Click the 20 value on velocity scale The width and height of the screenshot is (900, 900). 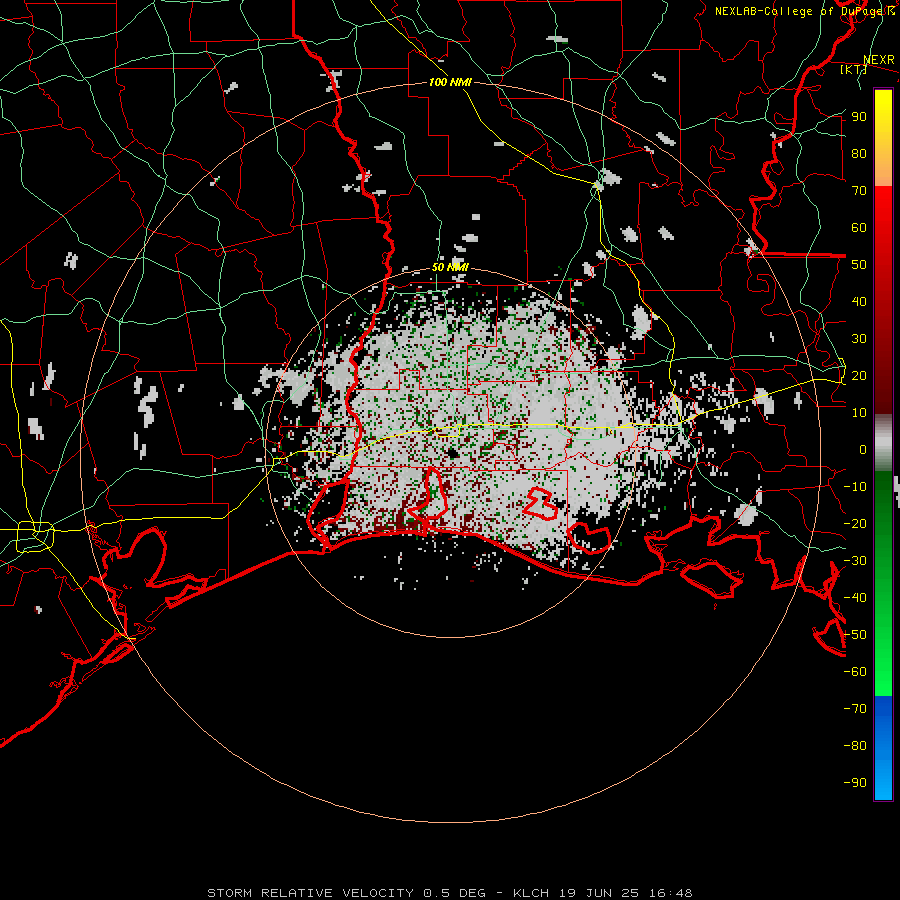(x=859, y=375)
